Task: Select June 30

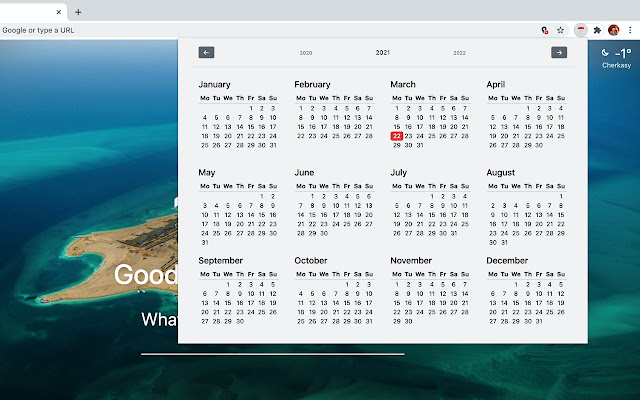Action: click(x=324, y=233)
